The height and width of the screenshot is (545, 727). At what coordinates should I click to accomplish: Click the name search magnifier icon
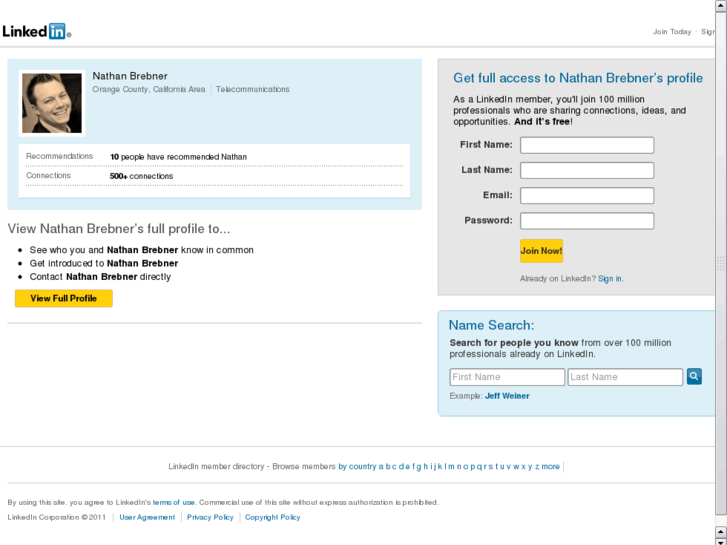[694, 377]
